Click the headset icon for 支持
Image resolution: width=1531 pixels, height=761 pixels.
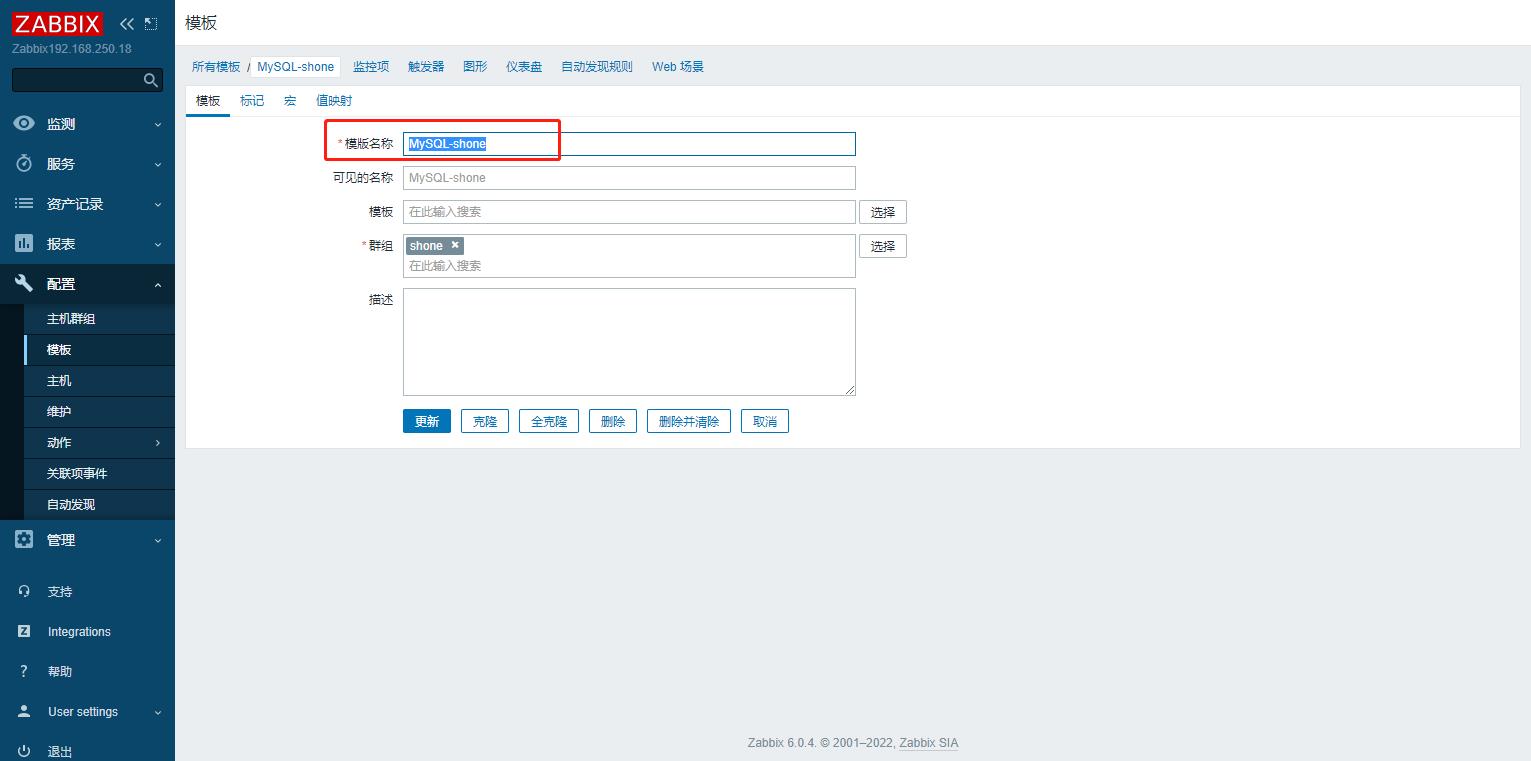coord(24,592)
